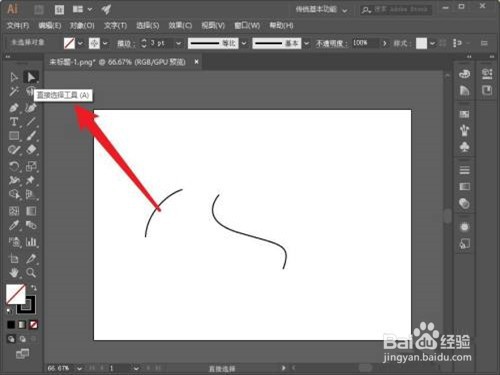Select the Pen tool
Viewport: 500px width, 375px height.
point(14,108)
